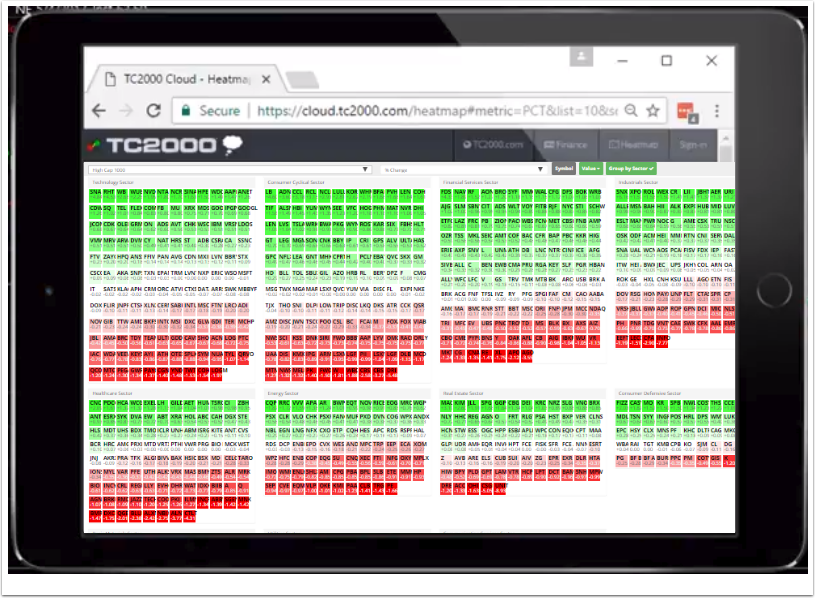Select the HLT tile in Consumer Cyclical

419,227
